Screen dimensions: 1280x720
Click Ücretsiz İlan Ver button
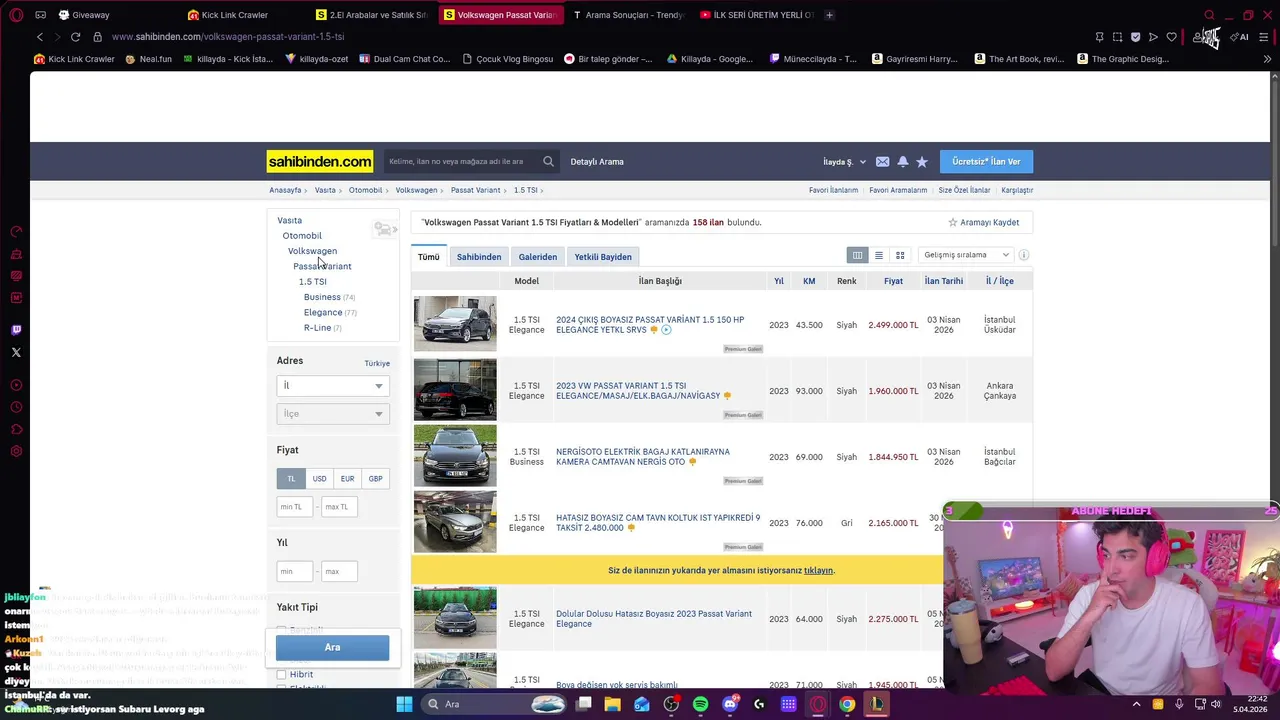986,162
